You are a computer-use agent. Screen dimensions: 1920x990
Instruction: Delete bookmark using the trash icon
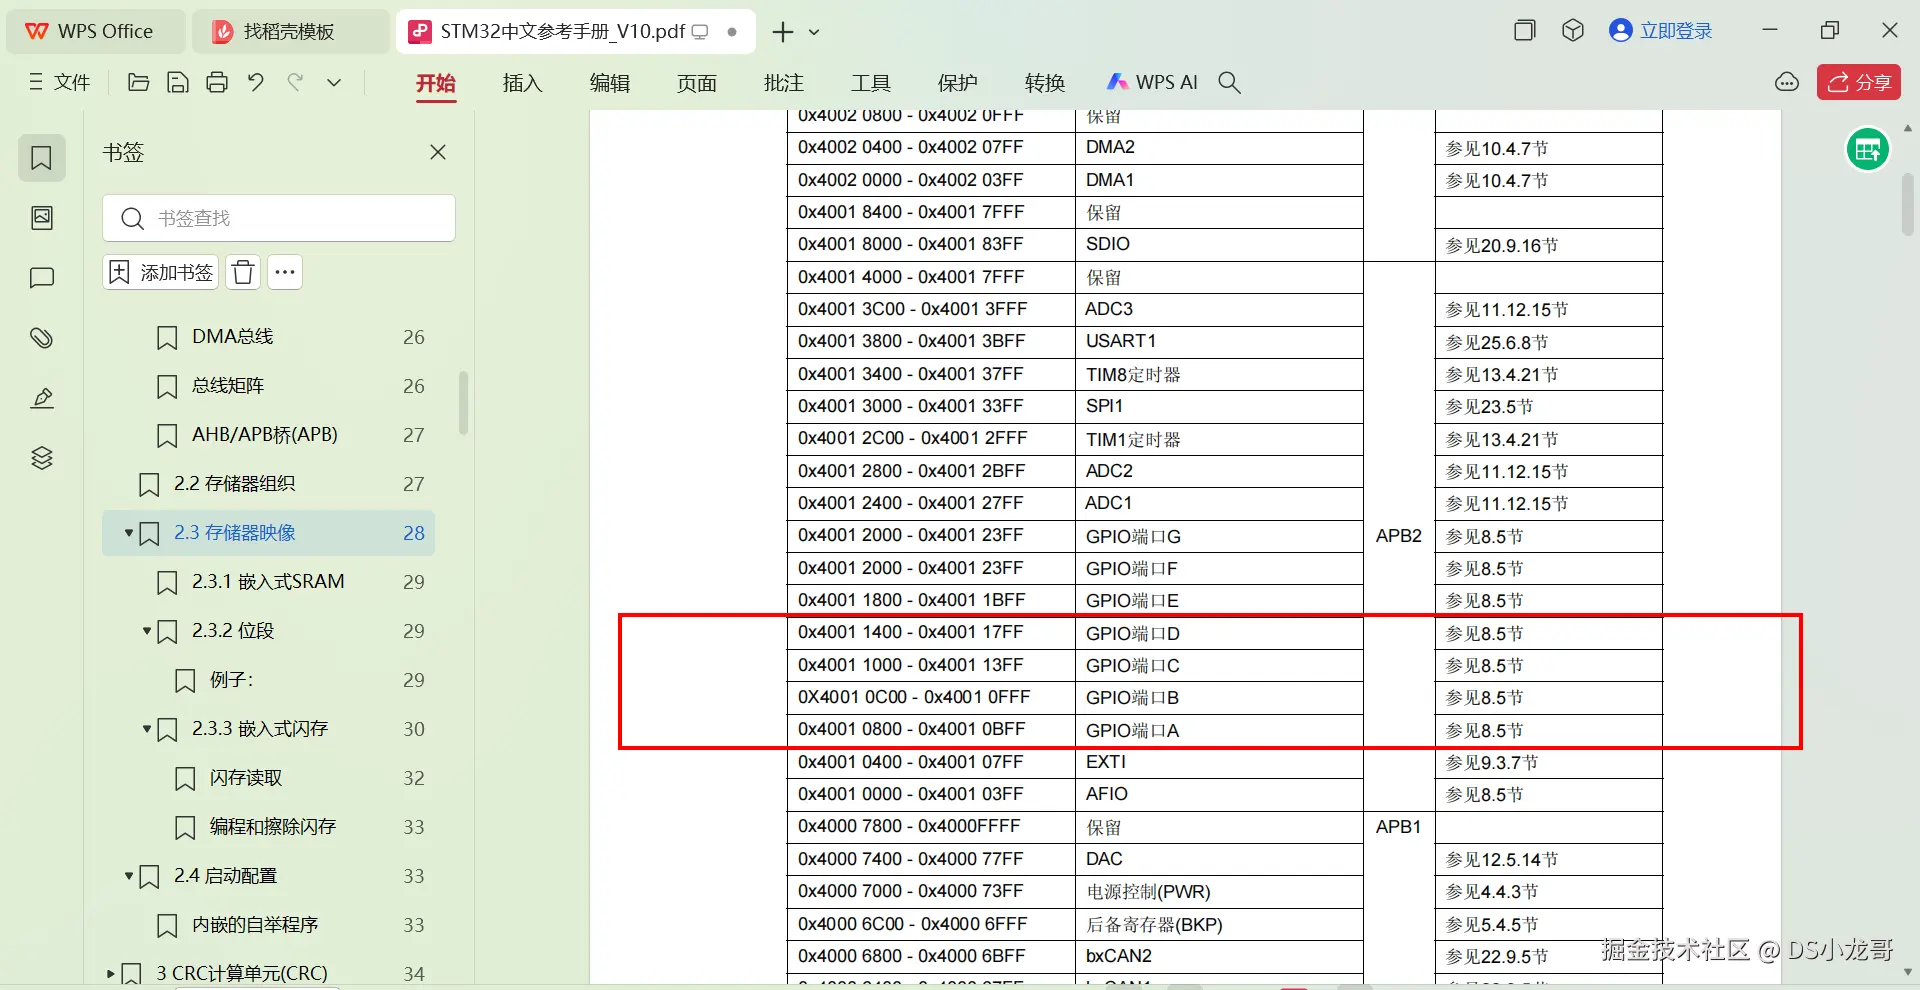coord(243,272)
